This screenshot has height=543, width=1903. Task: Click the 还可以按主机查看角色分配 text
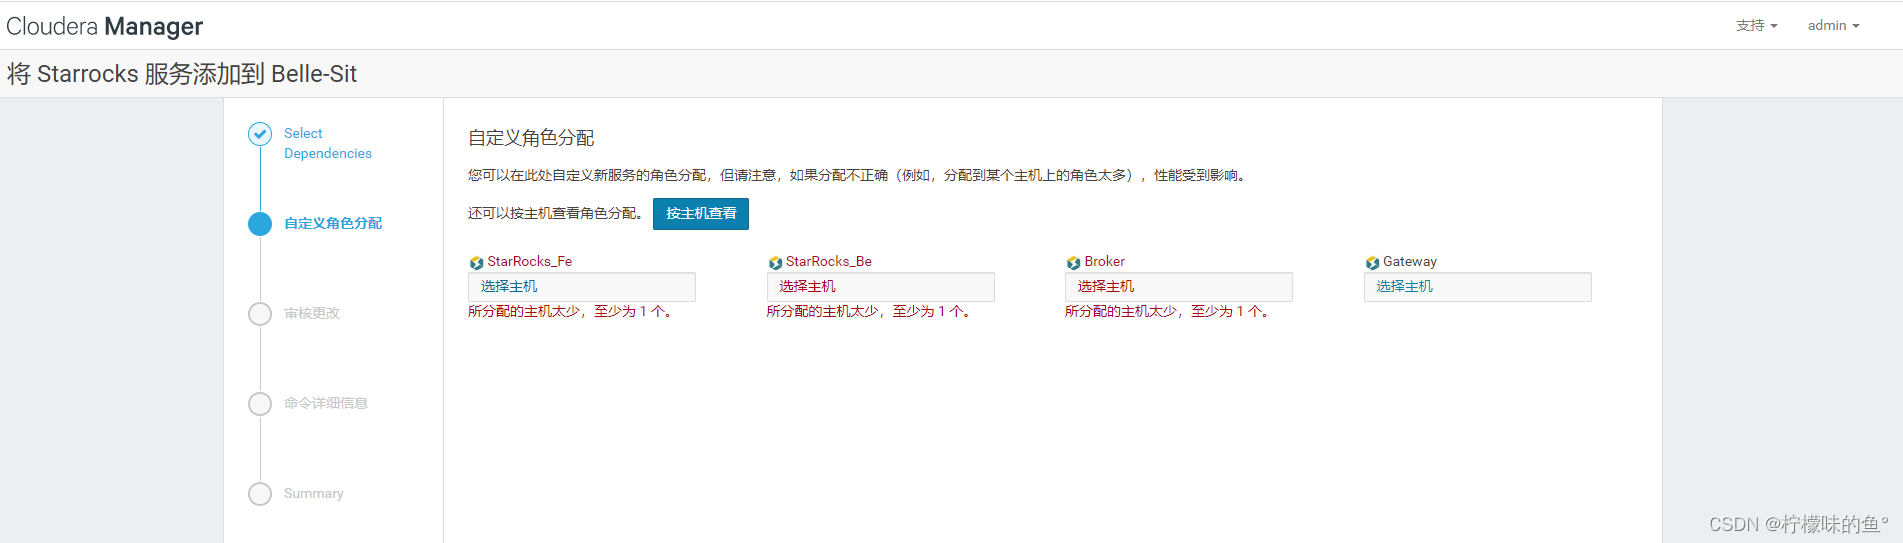[556, 213]
